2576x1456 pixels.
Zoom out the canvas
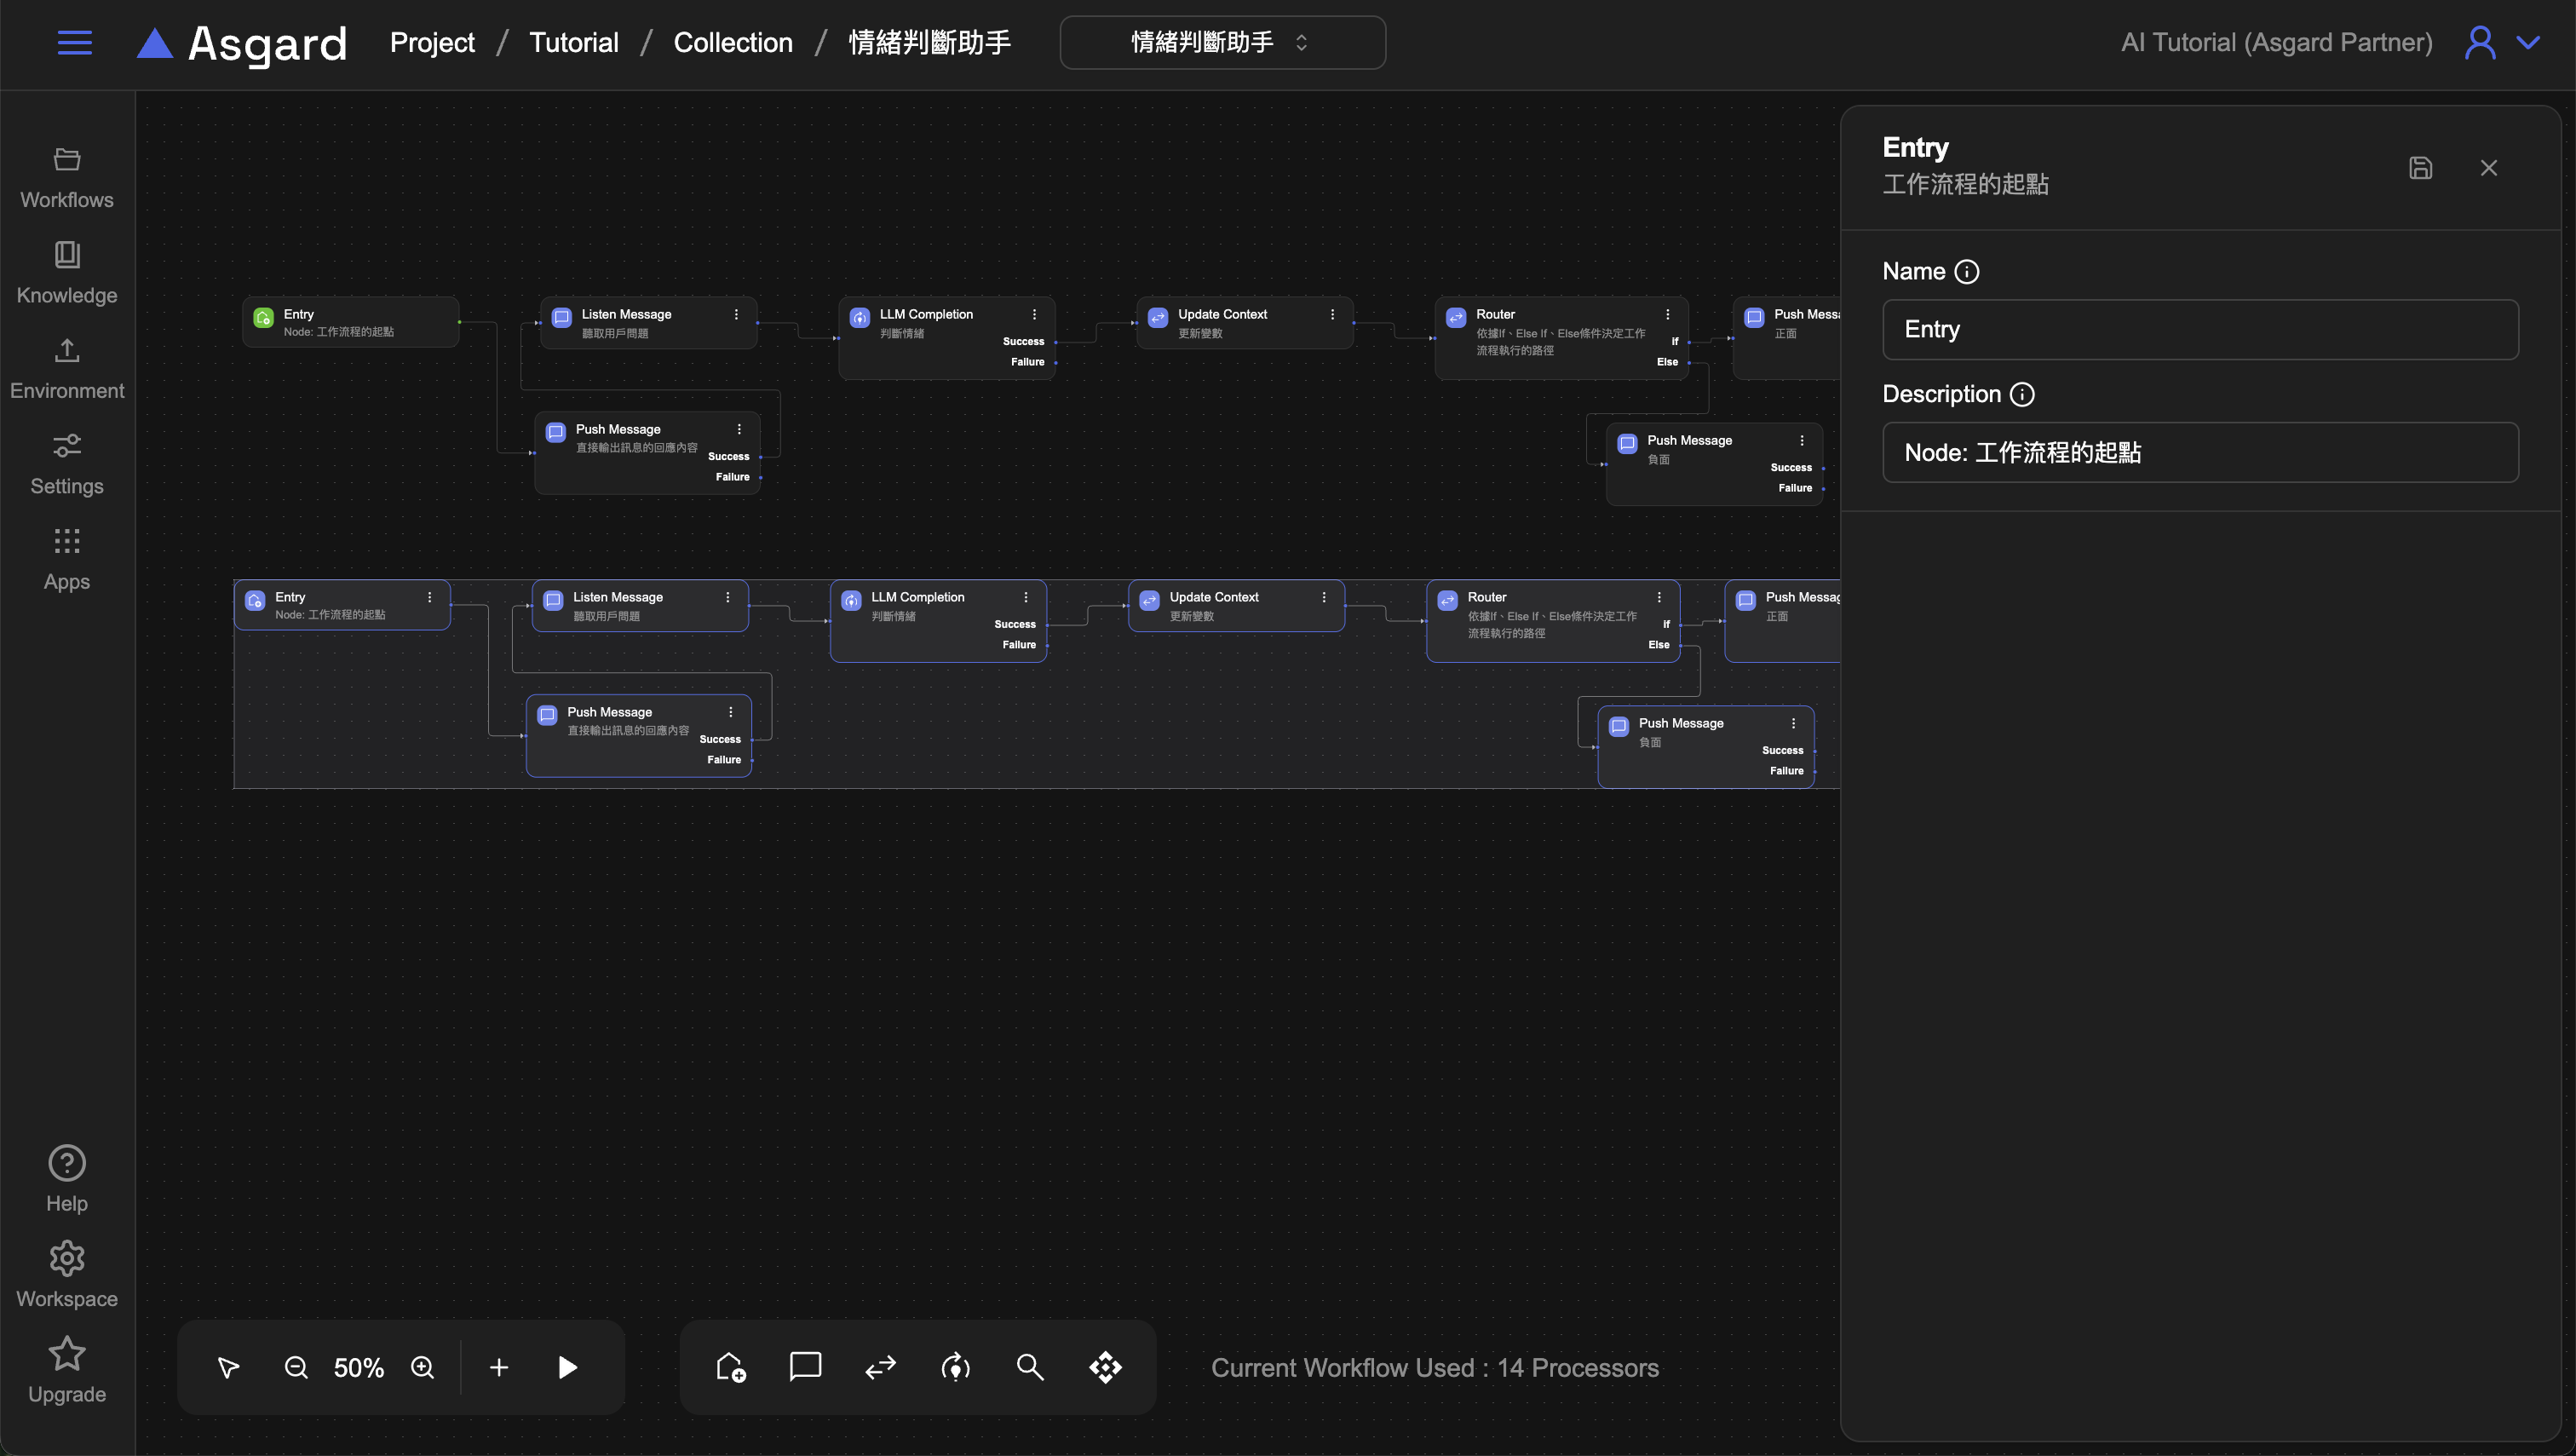[296, 1367]
